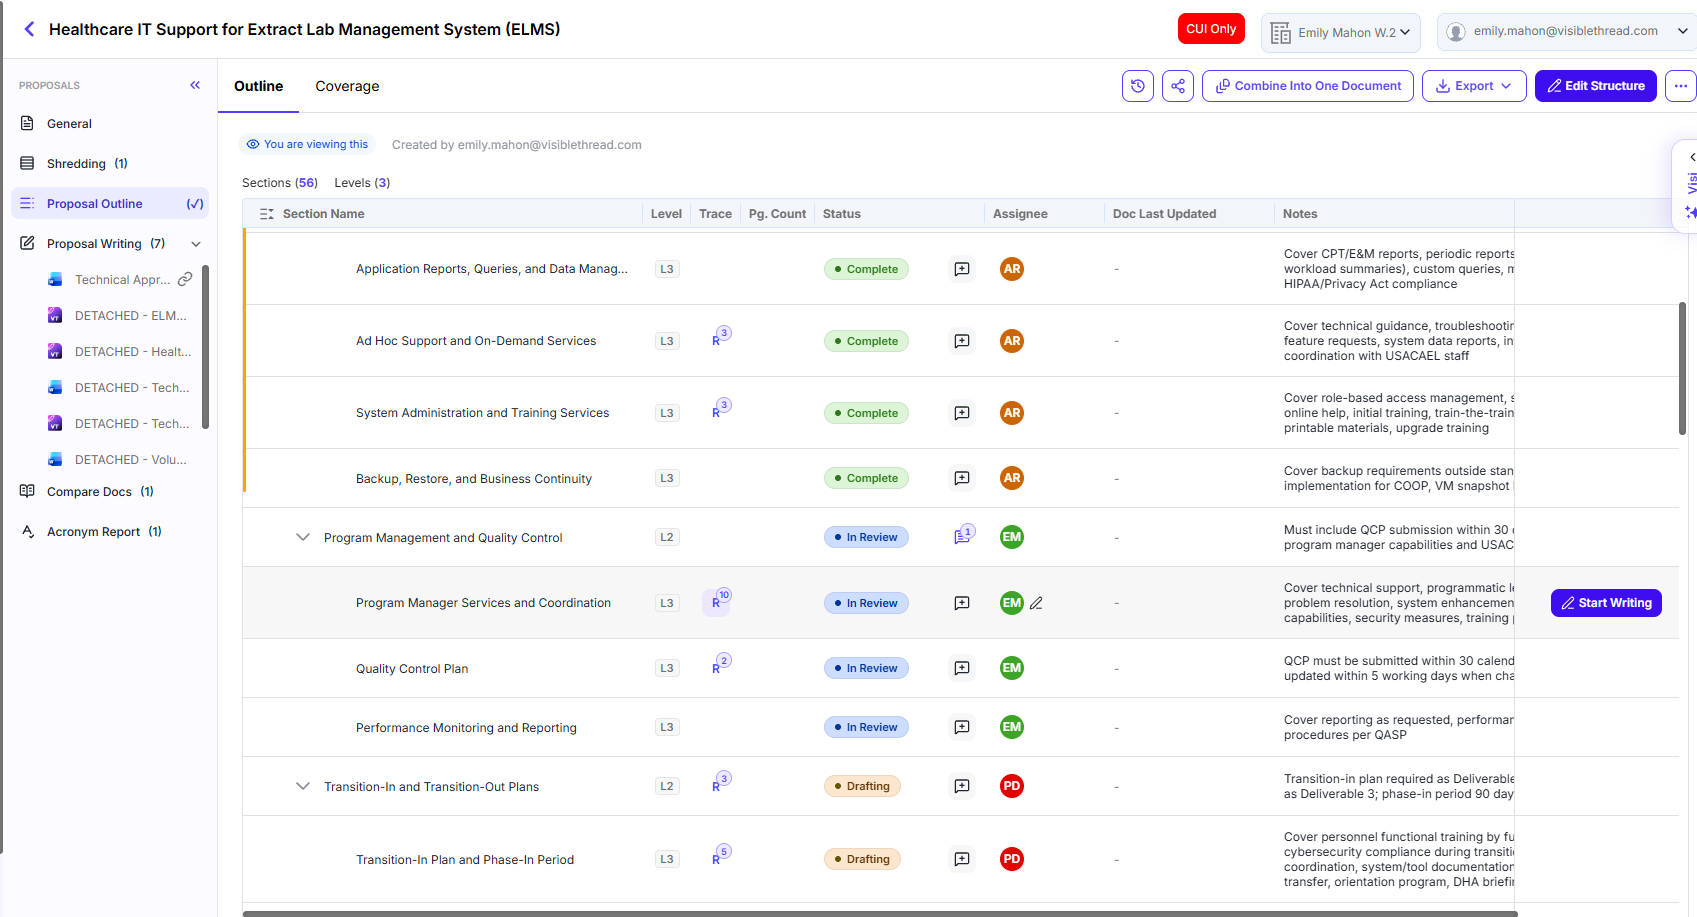Toggle the 'You are viewing this' indicator
Viewport: 1697px width, 917px height.
pyautogui.click(x=308, y=144)
